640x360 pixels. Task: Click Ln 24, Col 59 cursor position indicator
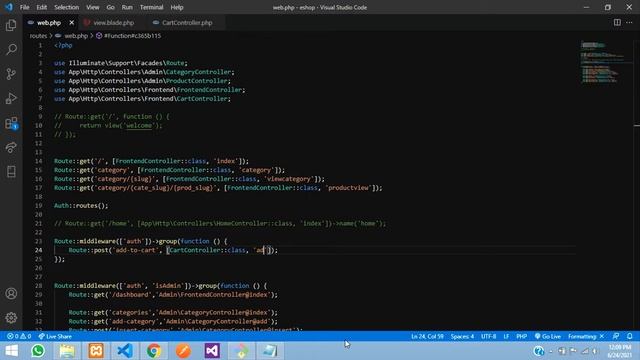(427, 336)
